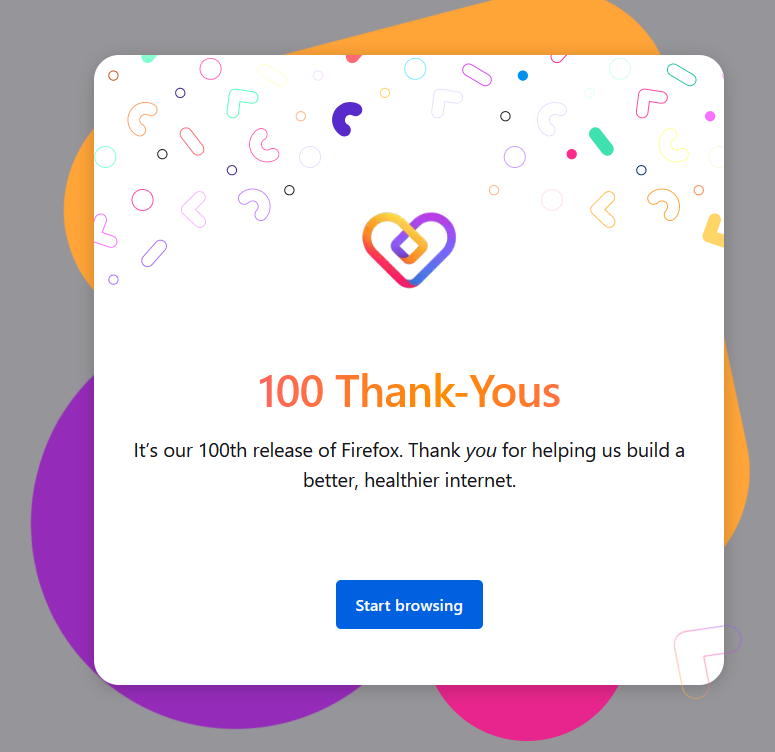The height and width of the screenshot is (752, 775).
Task: Click the italic word "you"
Action: click(x=481, y=450)
